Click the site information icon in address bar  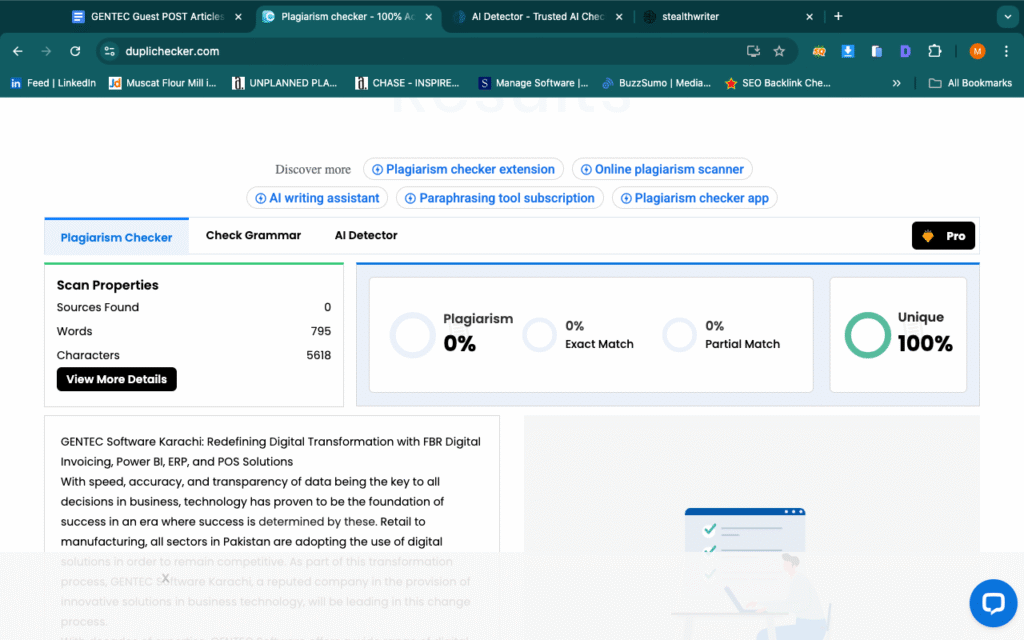(109, 51)
